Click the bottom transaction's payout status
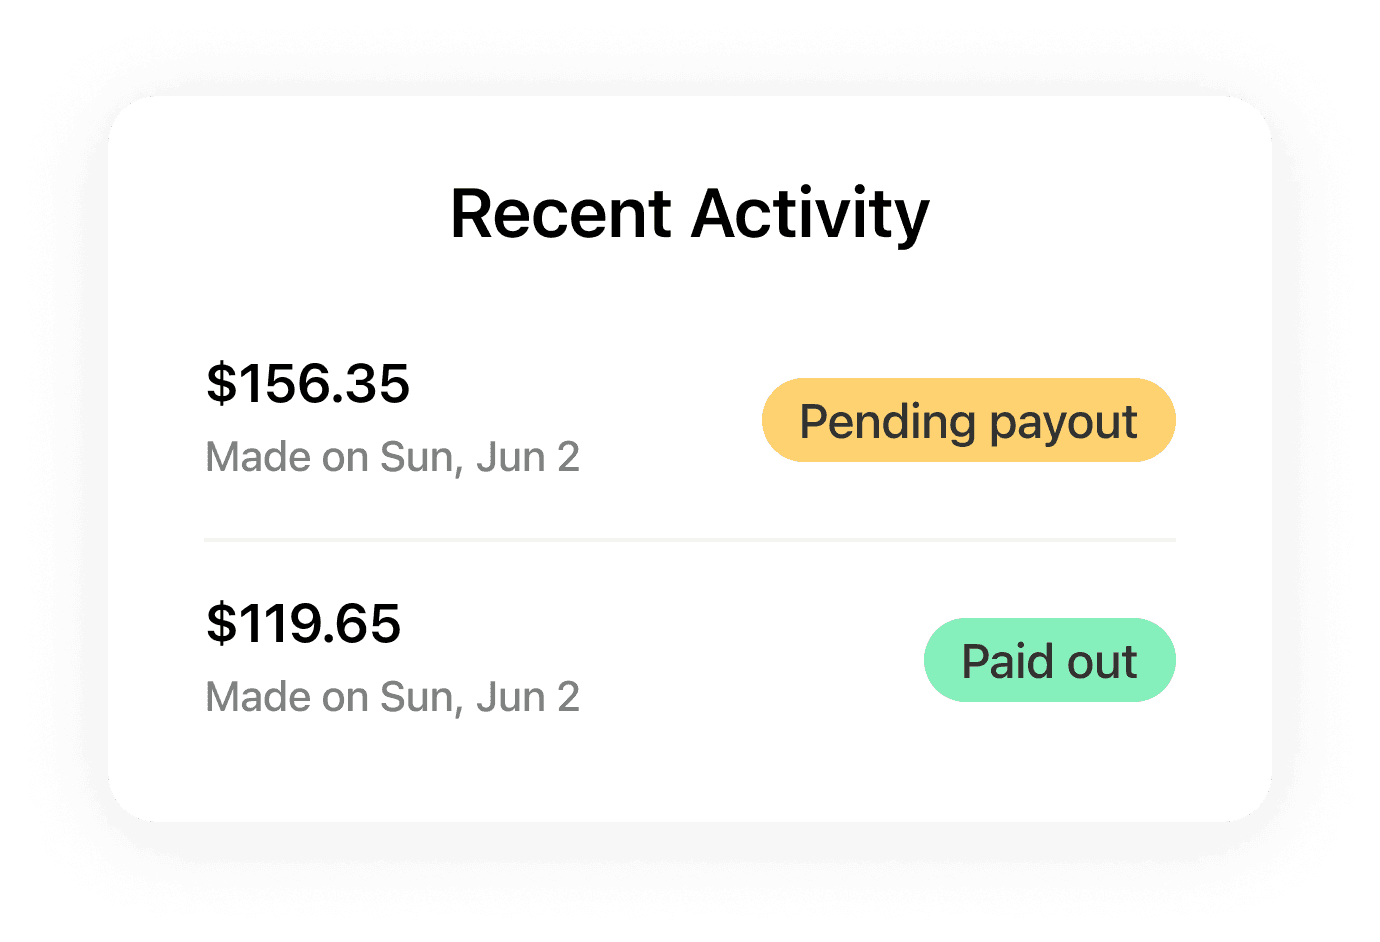The width and height of the screenshot is (1380, 942). point(1049,660)
